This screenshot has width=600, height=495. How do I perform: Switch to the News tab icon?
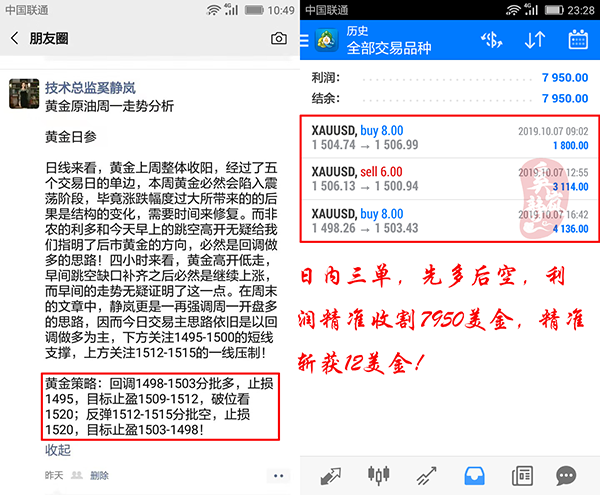522,476
